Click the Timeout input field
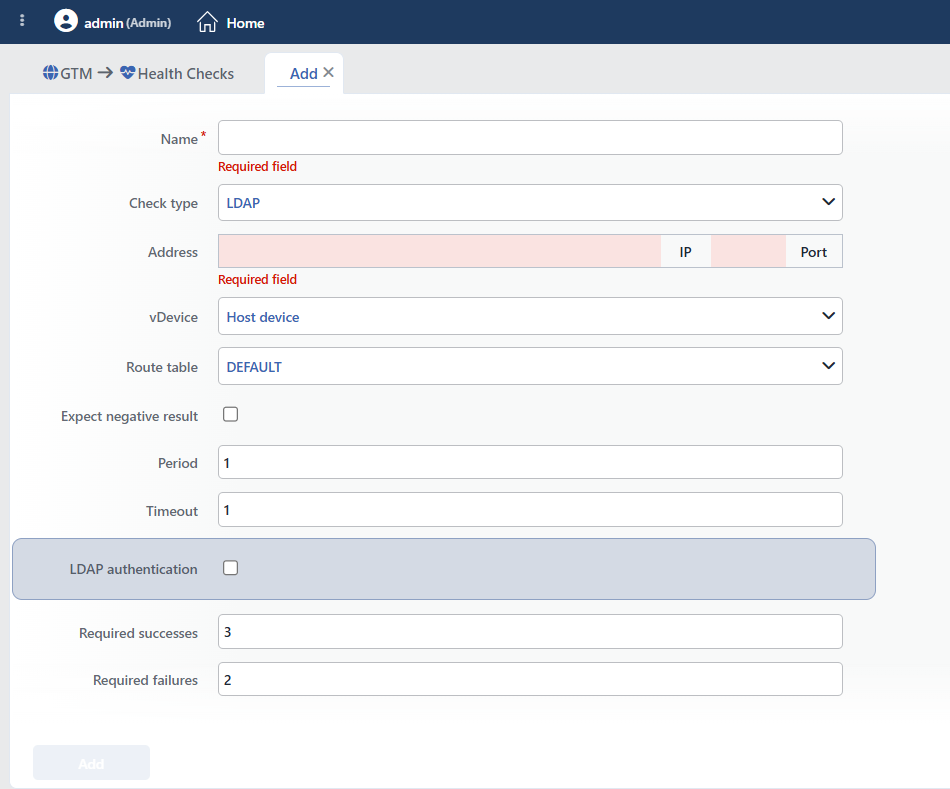Screen dimensions: 950x789 point(530,510)
